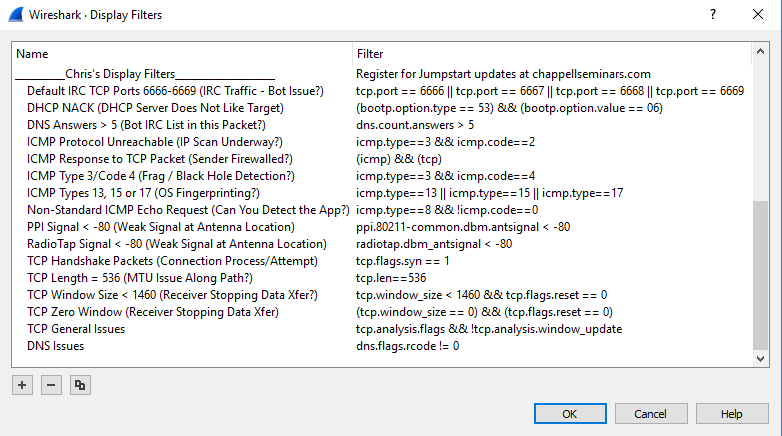
Task: Select the tcp.len==536 filter expression
Action: point(391,278)
